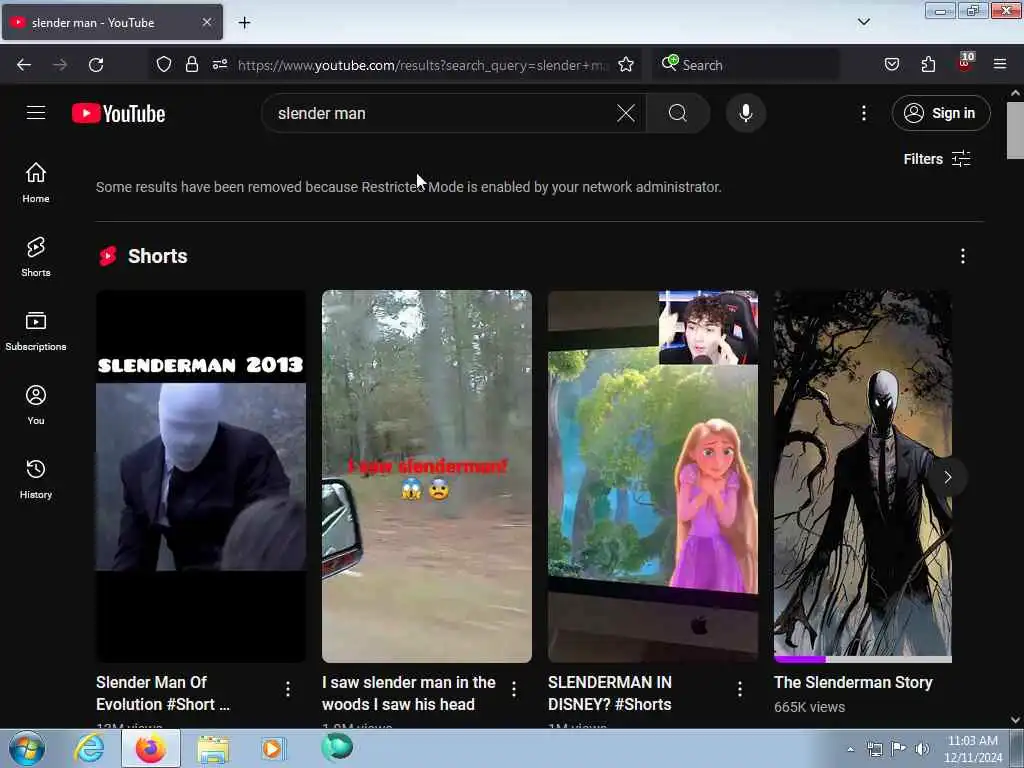Bookmark this page with the star icon
The height and width of the screenshot is (768, 1024).
[x=626, y=65]
